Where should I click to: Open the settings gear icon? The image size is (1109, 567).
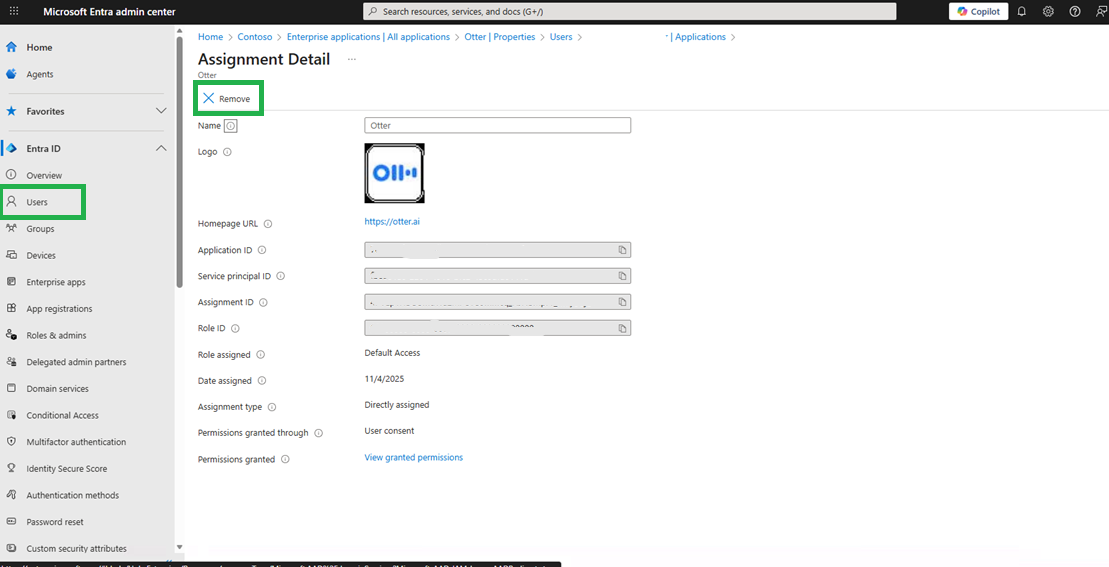pyautogui.click(x=1048, y=11)
